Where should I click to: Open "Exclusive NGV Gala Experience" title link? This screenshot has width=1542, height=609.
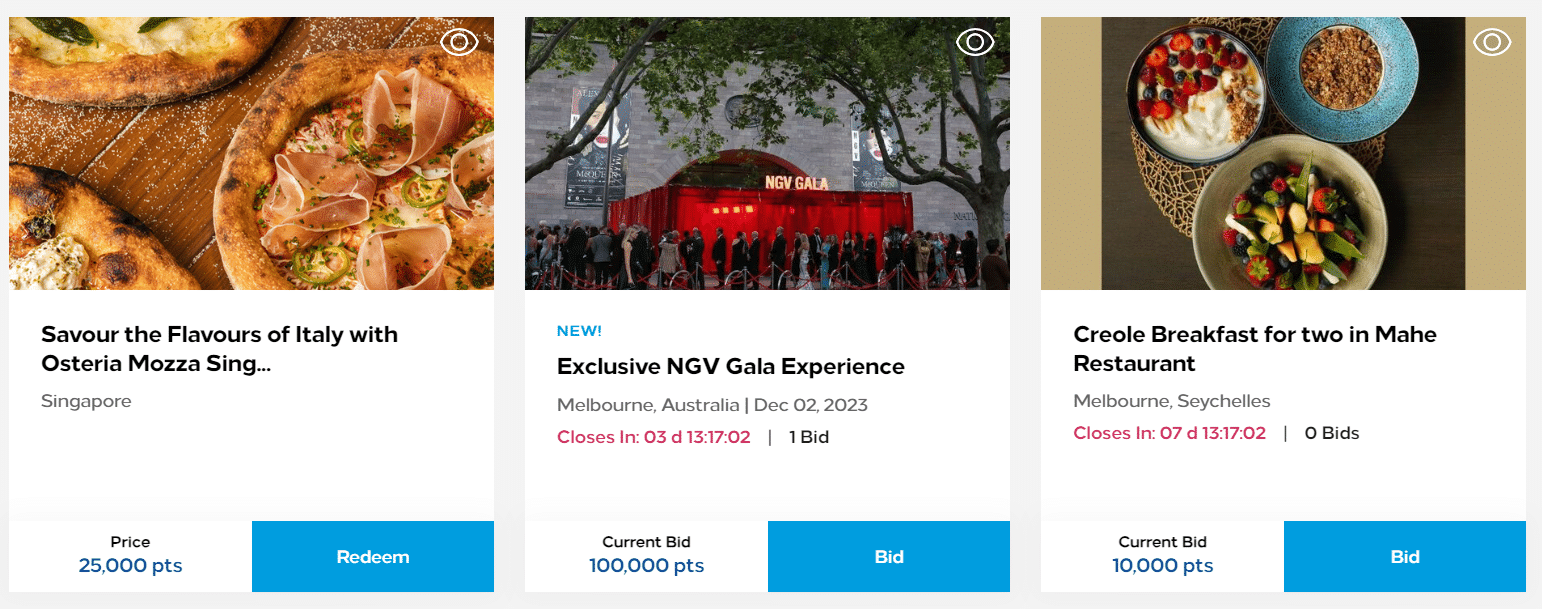click(730, 367)
